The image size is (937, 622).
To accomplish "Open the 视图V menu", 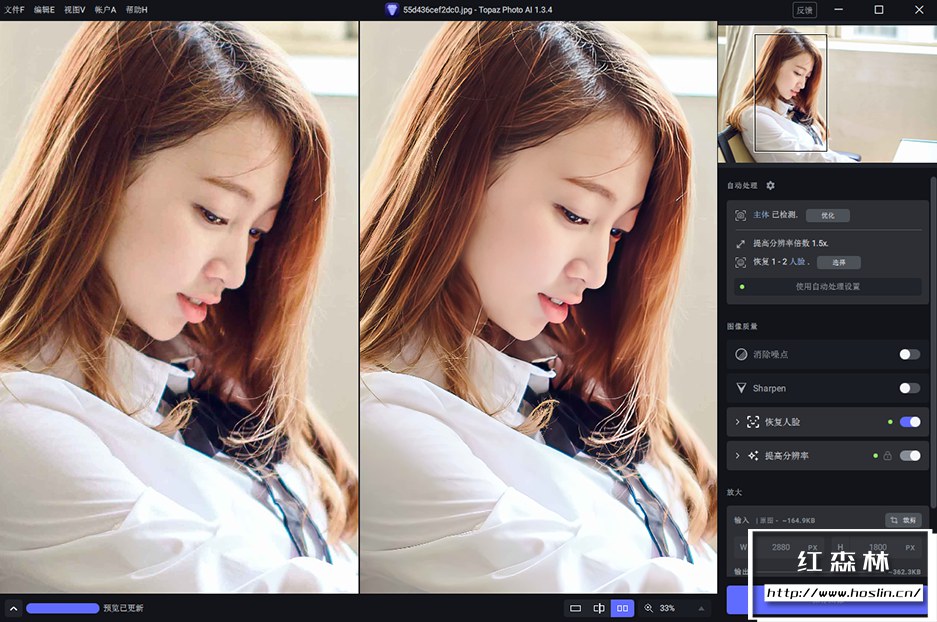I will (x=75, y=10).
